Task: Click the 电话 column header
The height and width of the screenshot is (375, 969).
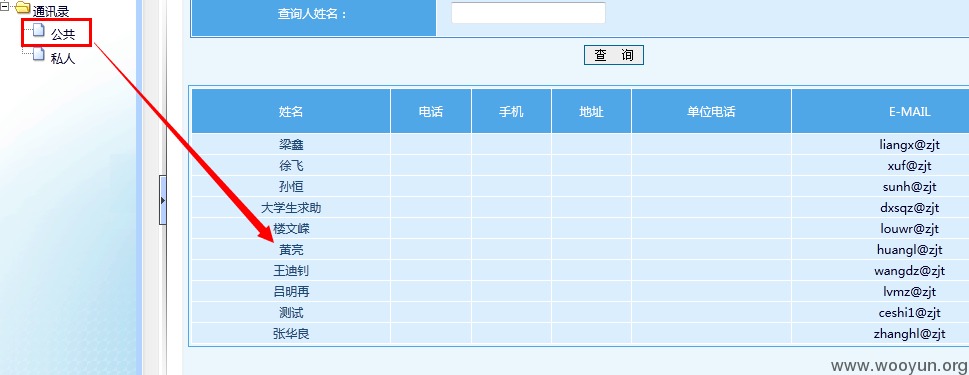Action: (431, 111)
